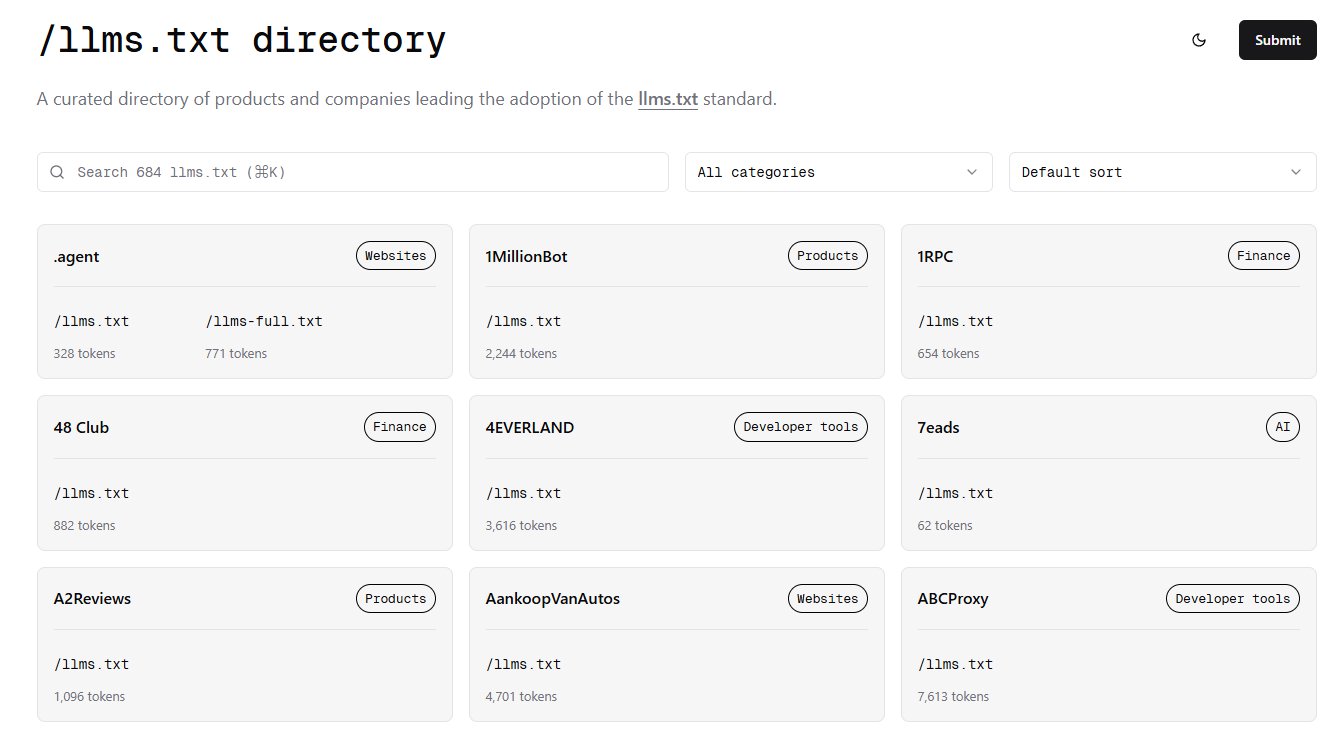
Task: Select the Finance badge on 1RPC card
Action: [x=1263, y=255]
